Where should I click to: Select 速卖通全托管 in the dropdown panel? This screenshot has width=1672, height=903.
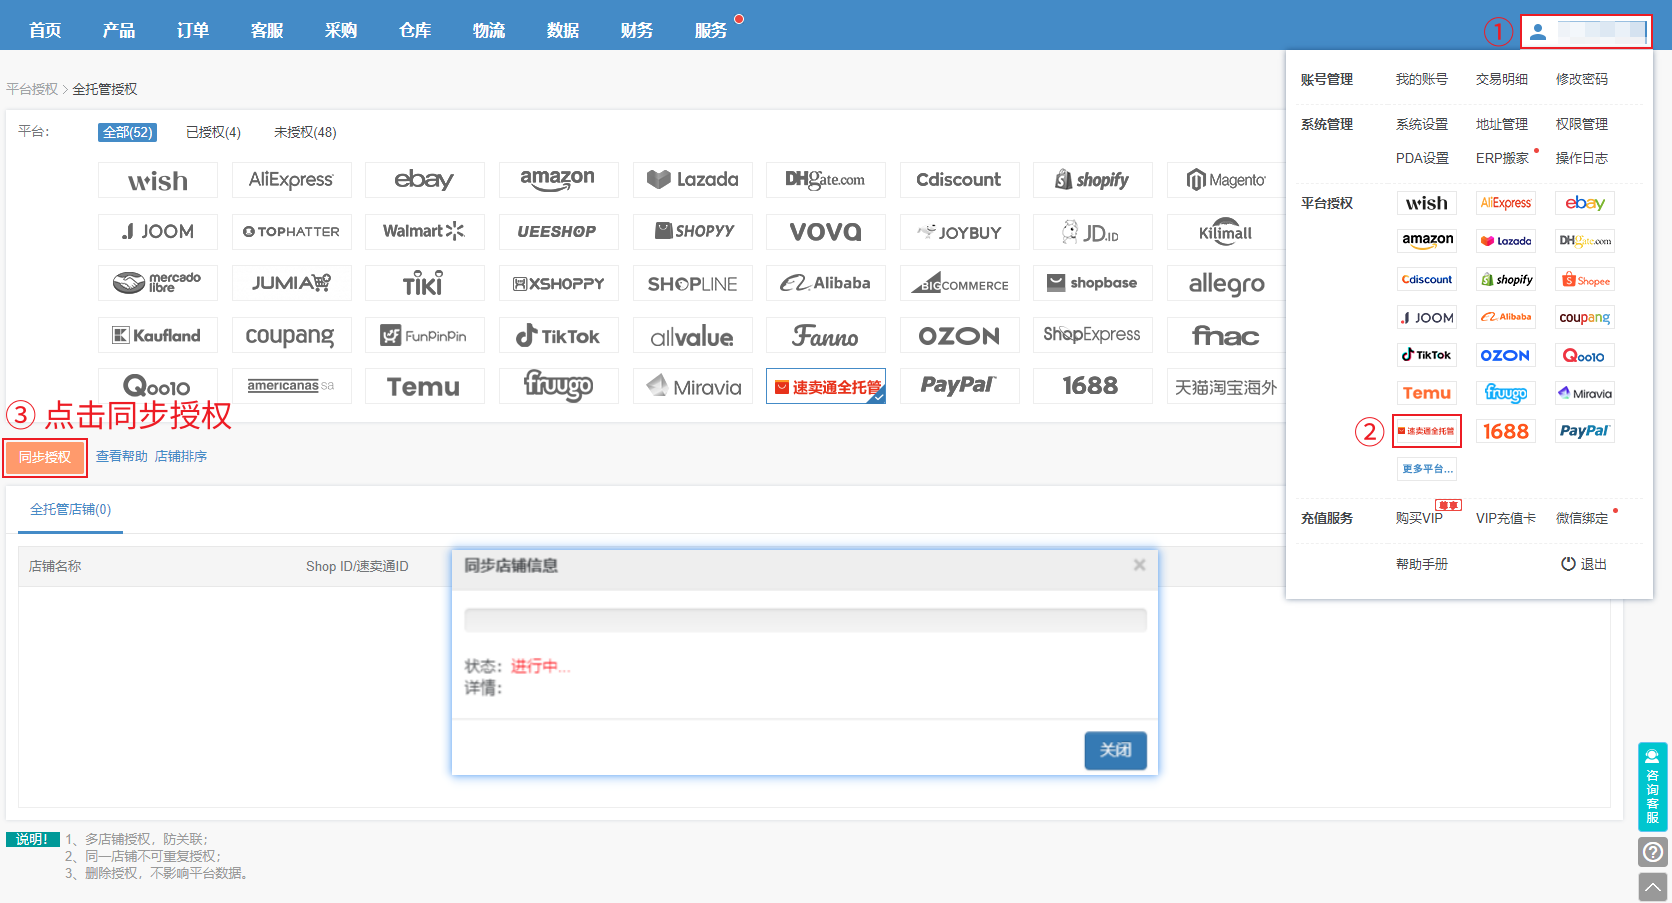tap(1427, 431)
